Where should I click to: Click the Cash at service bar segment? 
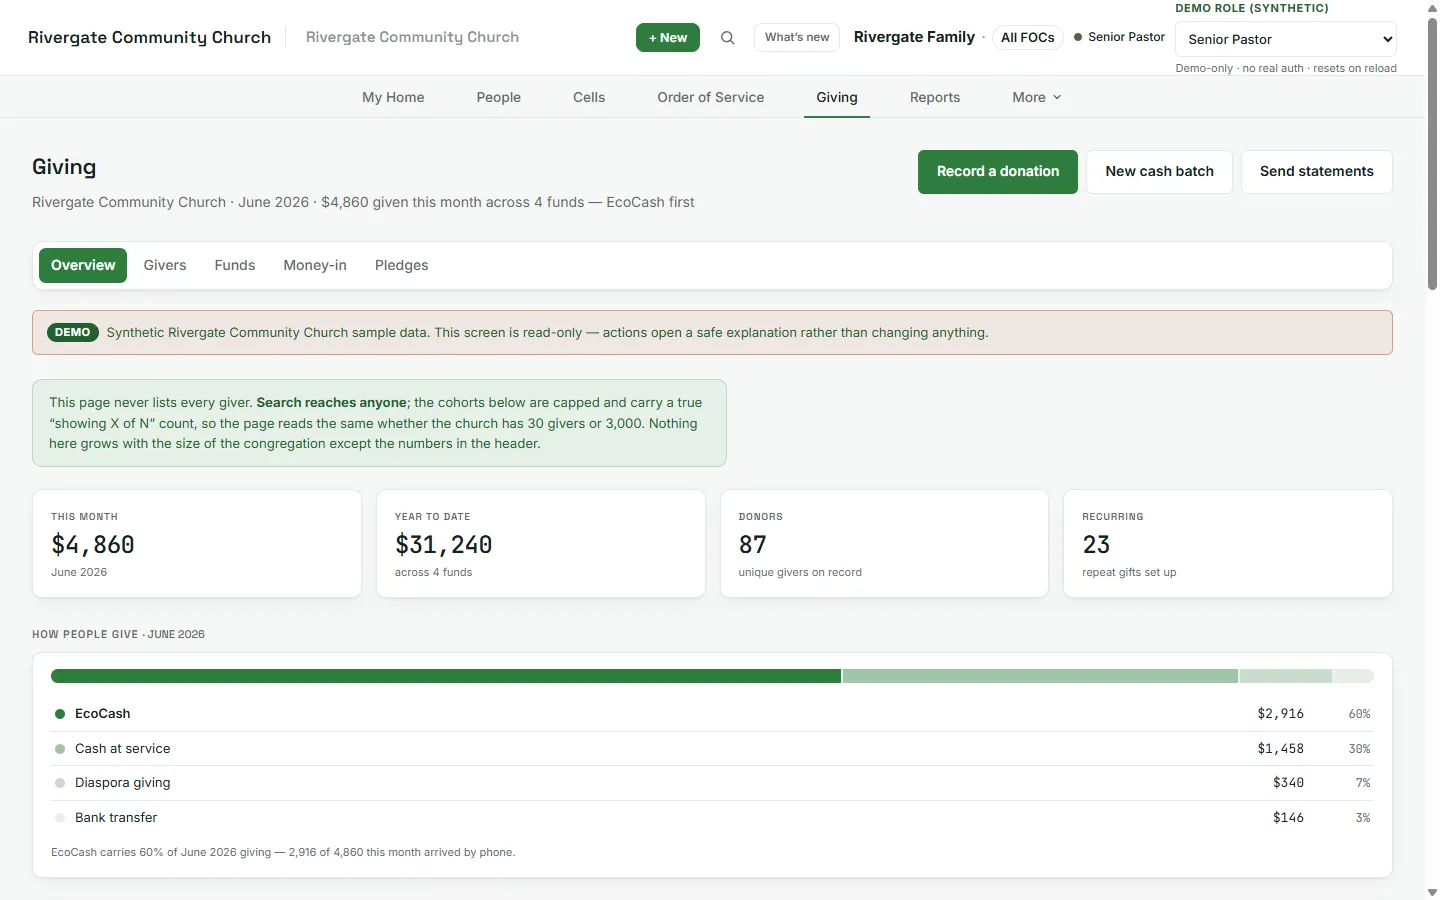click(x=1040, y=677)
